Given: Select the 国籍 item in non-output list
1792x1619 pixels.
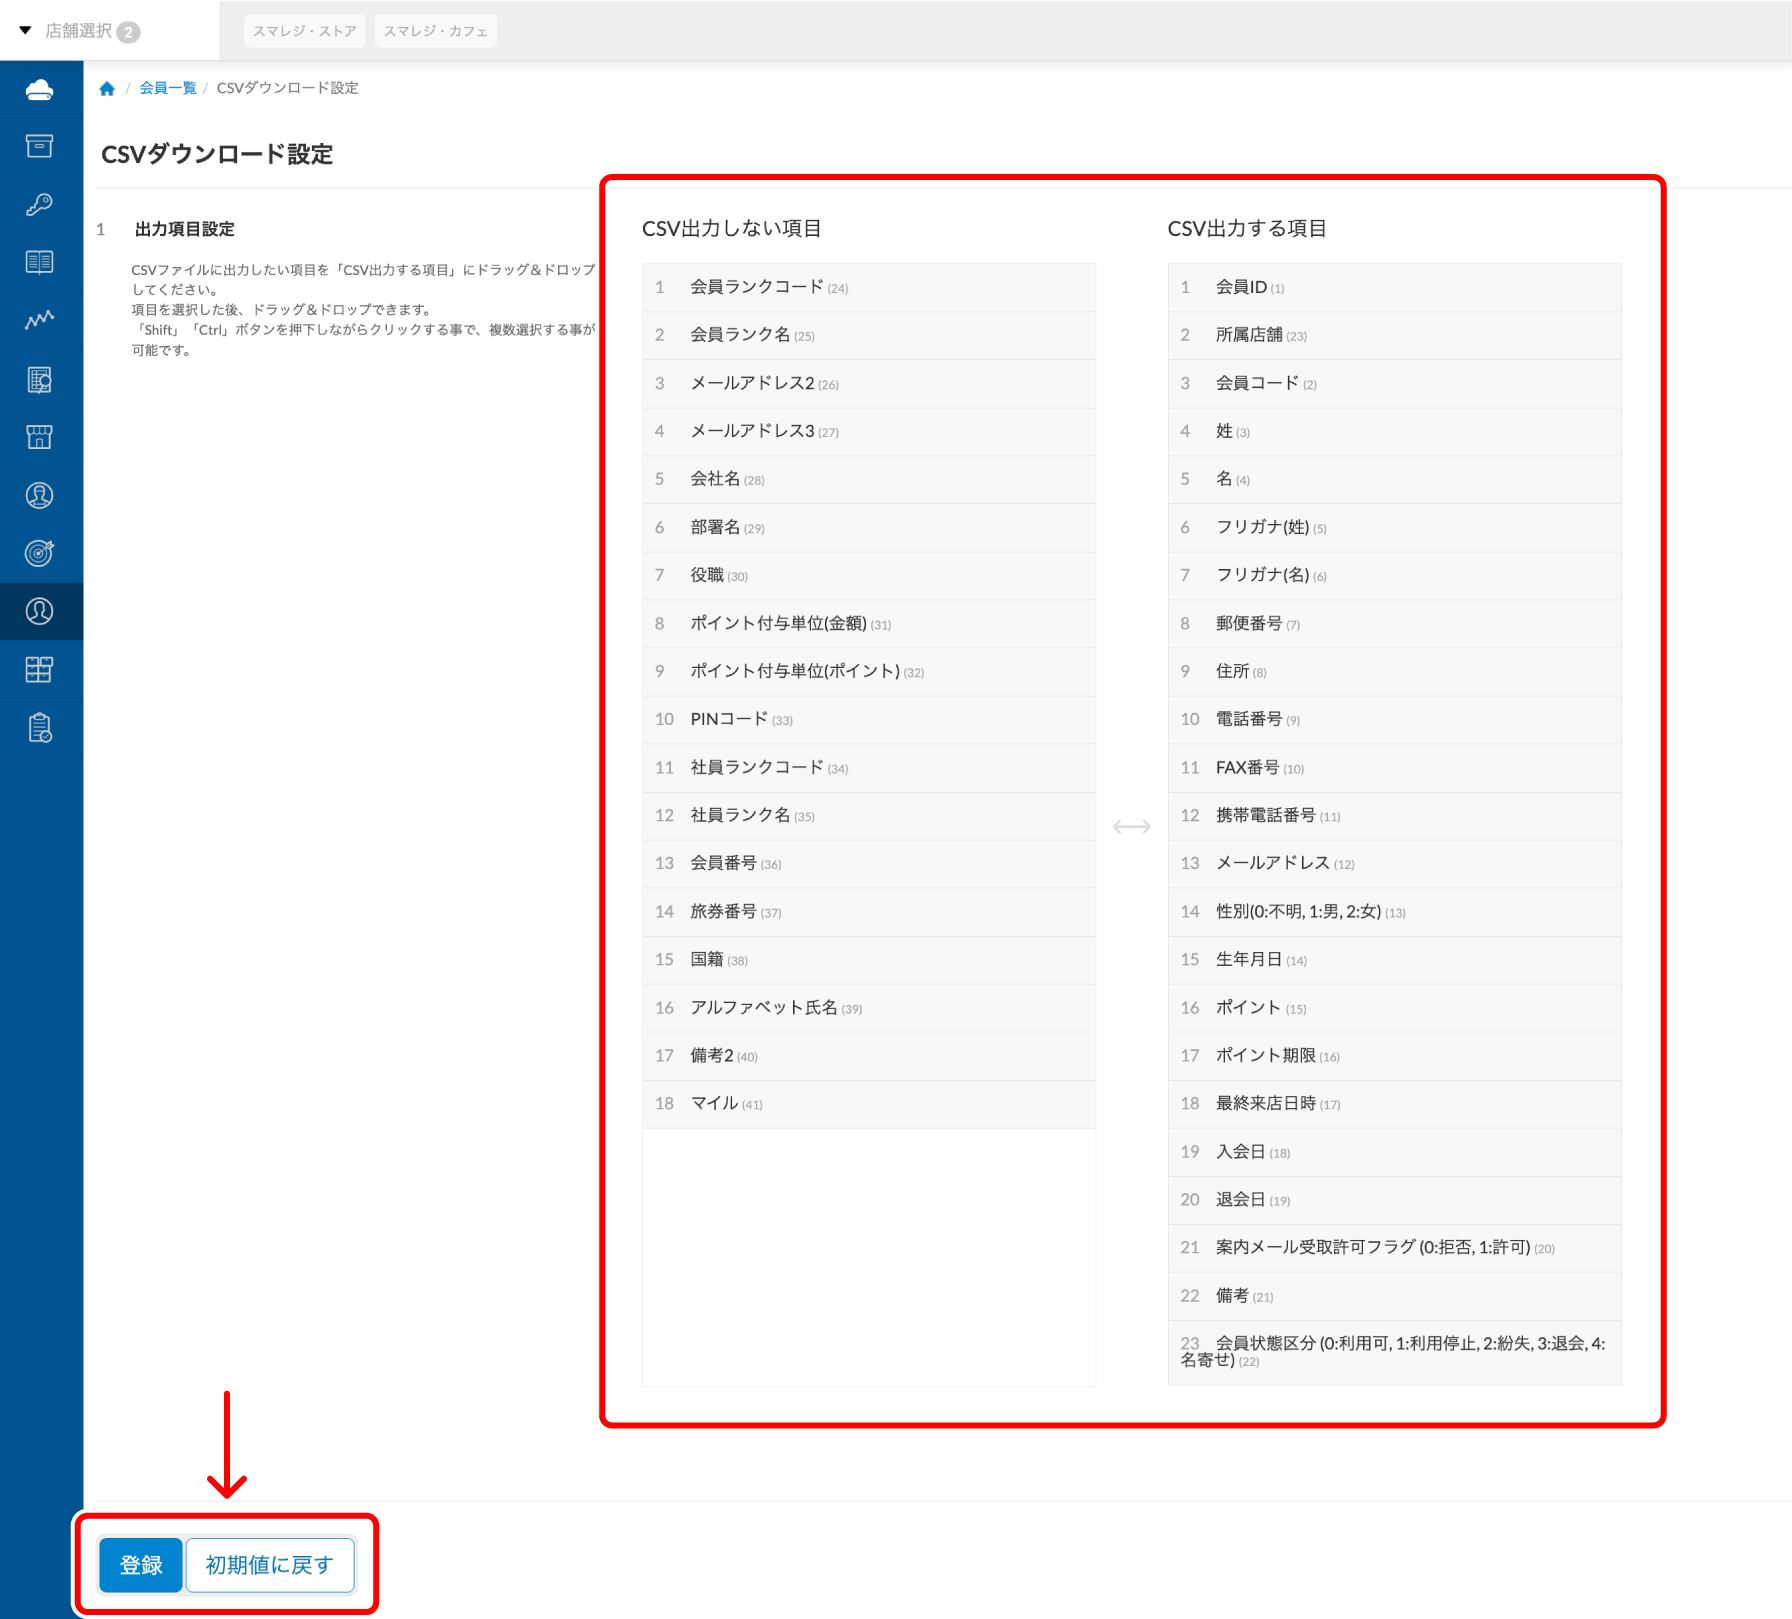Looking at the screenshot, I should pyautogui.click(x=707, y=960).
